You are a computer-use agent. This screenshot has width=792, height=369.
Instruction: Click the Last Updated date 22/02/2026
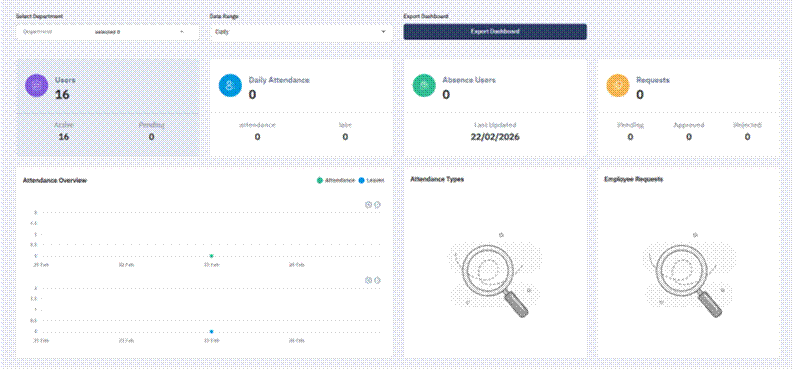tap(495, 137)
